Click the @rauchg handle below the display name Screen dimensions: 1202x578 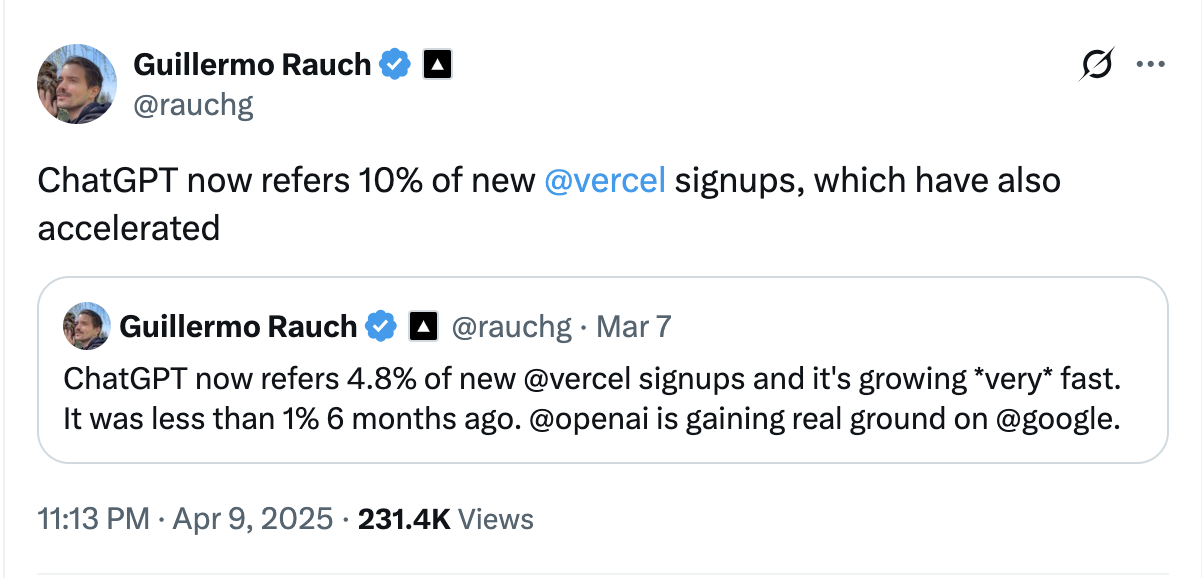coord(193,103)
